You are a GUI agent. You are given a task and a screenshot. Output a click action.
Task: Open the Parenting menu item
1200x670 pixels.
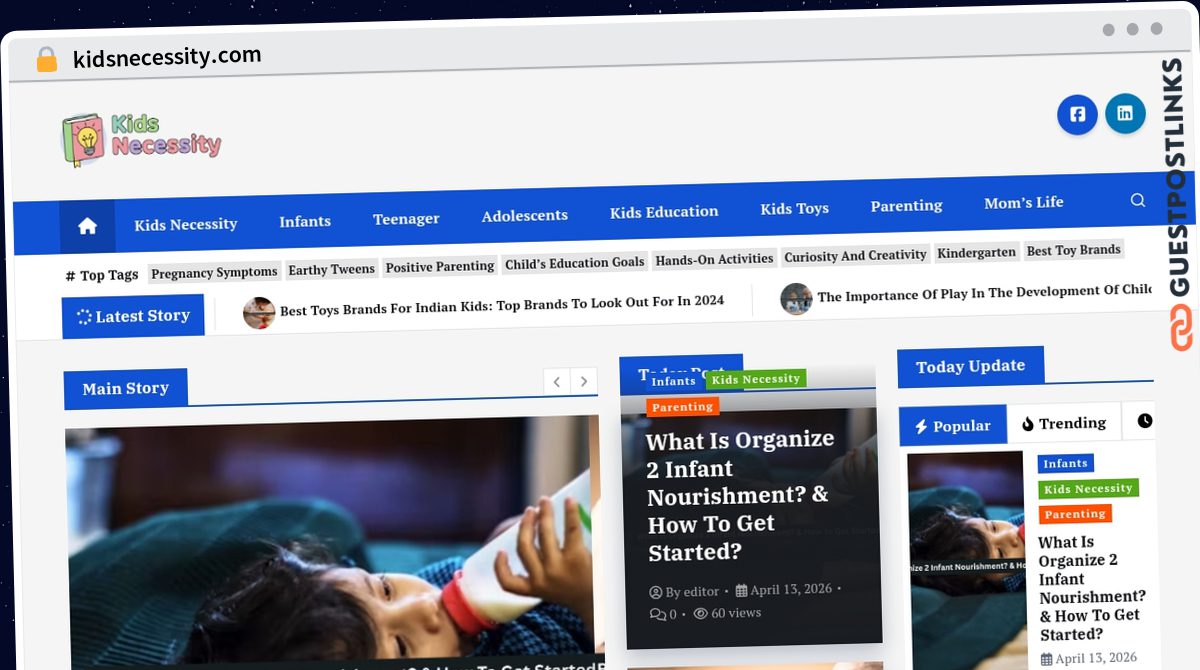[906, 205]
